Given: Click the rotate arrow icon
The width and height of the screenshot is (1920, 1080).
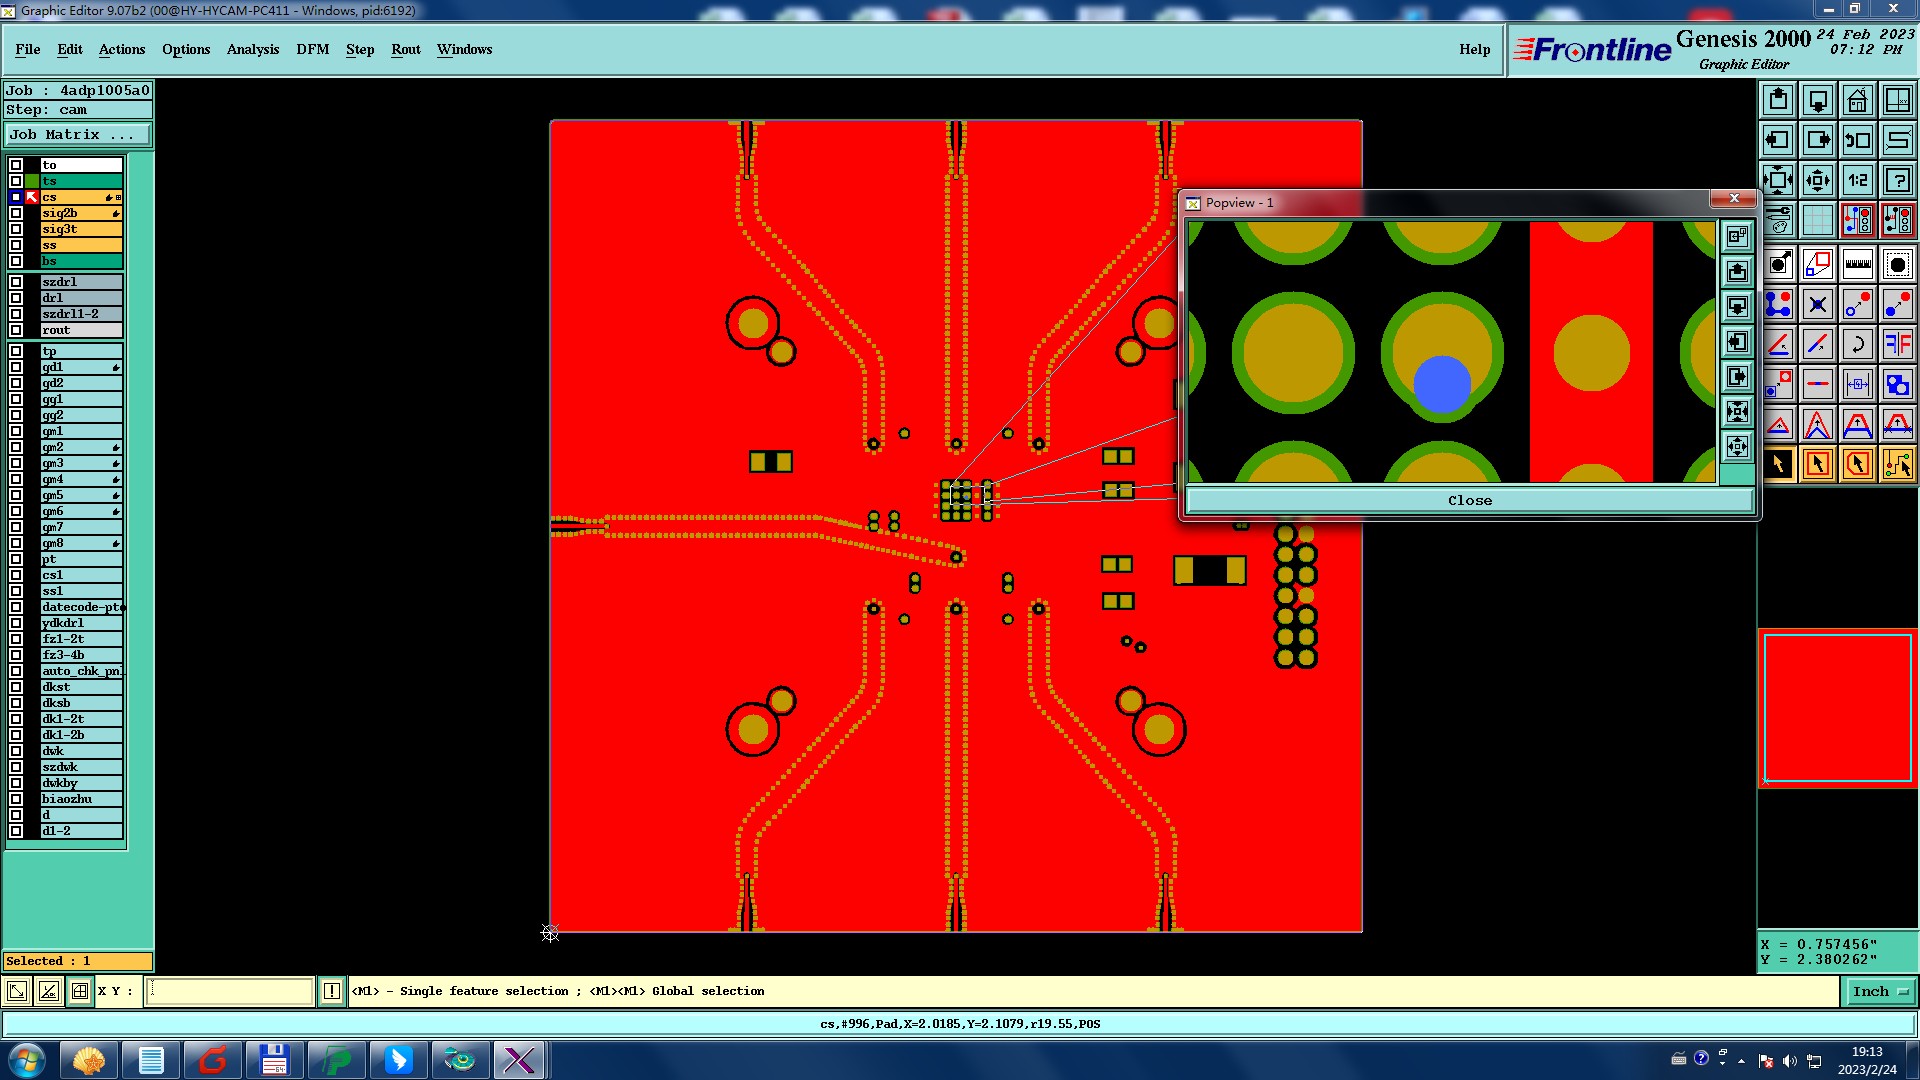Looking at the screenshot, I should (x=1857, y=344).
